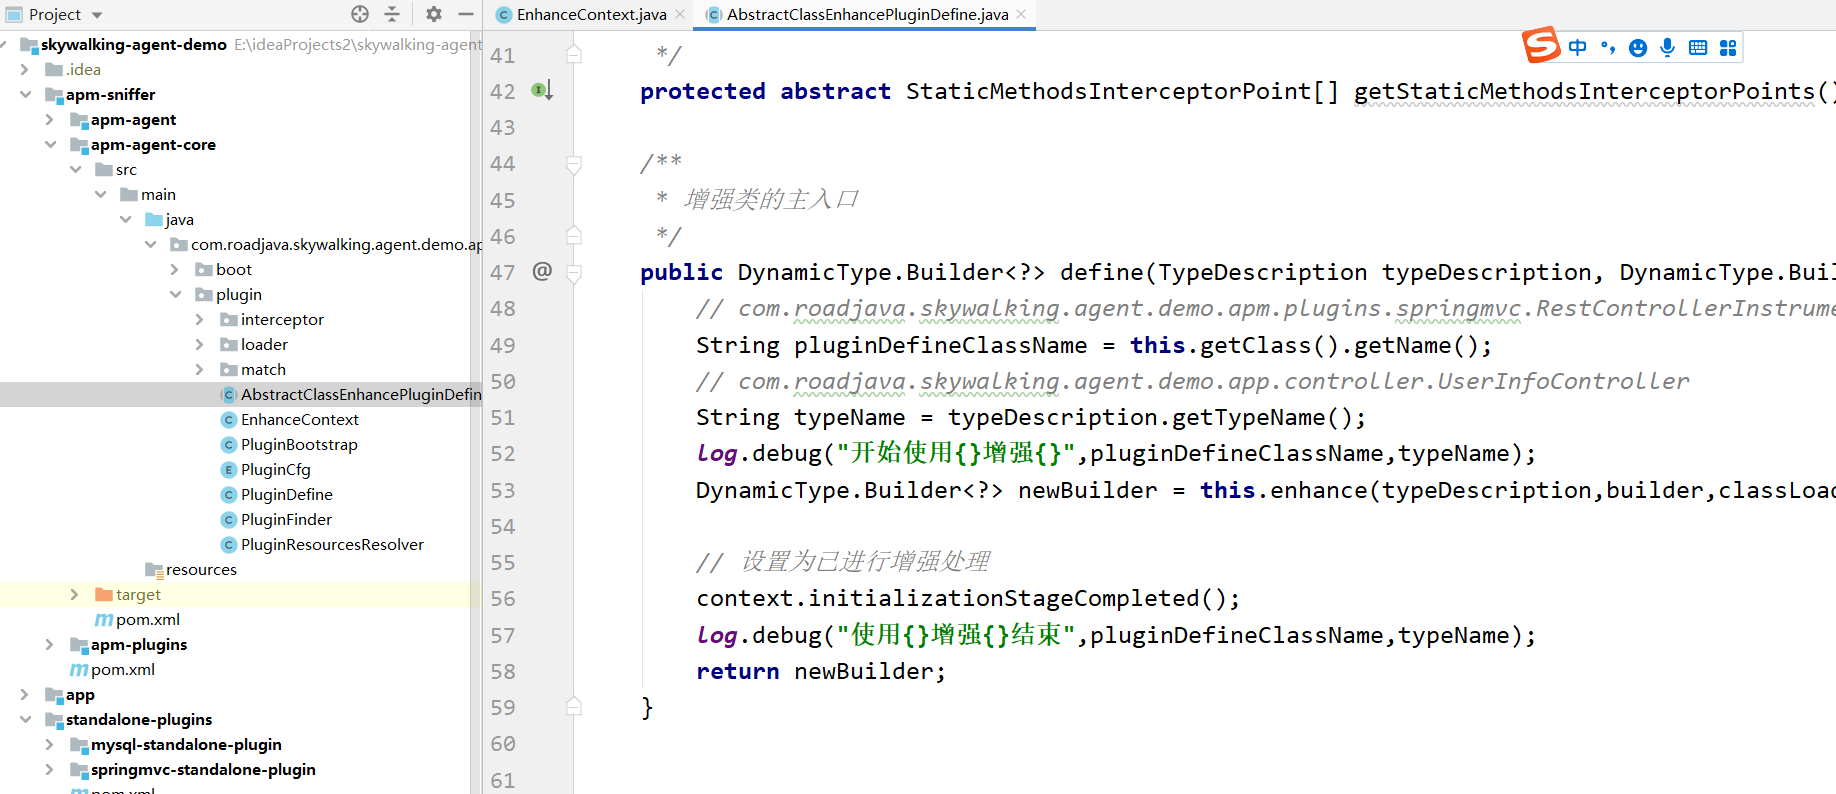The width and height of the screenshot is (1836, 794).
Task: Expand mysql-standalone-plugin module
Action: click(x=49, y=744)
